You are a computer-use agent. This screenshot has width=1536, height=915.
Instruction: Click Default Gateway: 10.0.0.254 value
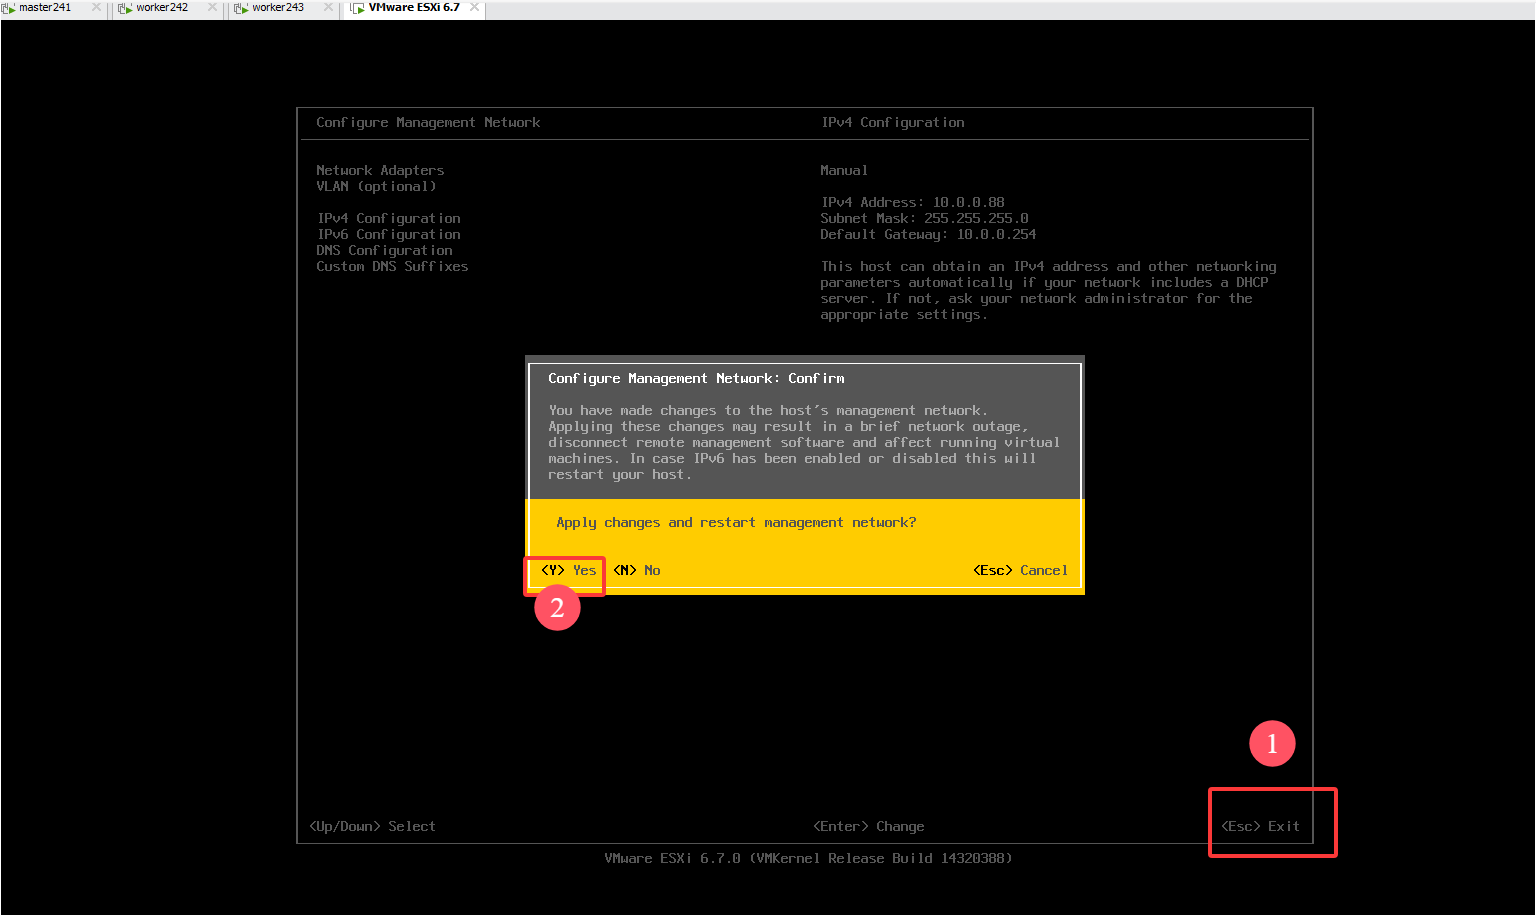(928, 234)
